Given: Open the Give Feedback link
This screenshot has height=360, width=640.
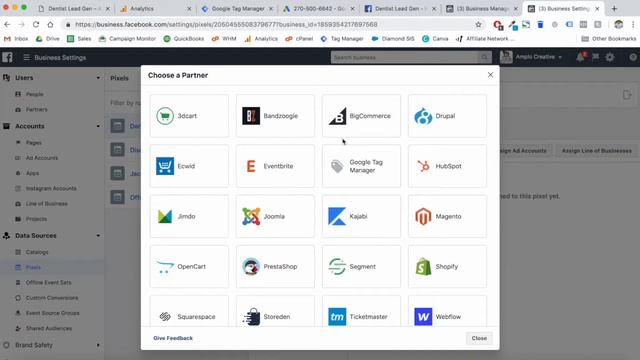Looking at the screenshot, I should click(173, 338).
